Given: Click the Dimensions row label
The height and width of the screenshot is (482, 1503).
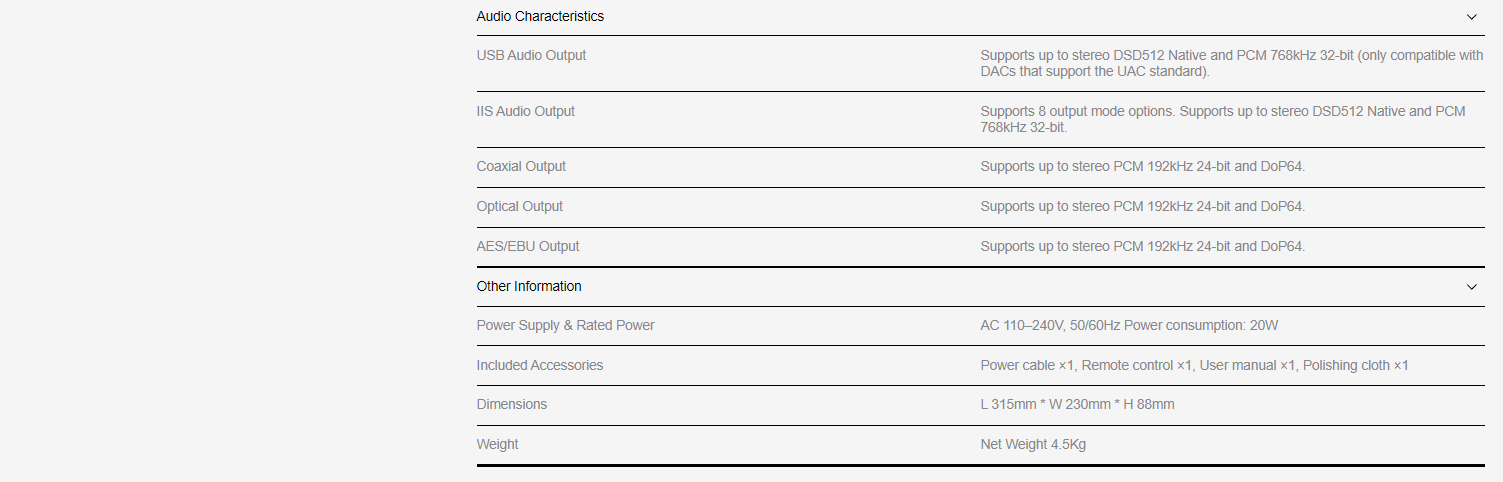Looking at the screenshot, I should pyautogui.click(x=511, y=404).
